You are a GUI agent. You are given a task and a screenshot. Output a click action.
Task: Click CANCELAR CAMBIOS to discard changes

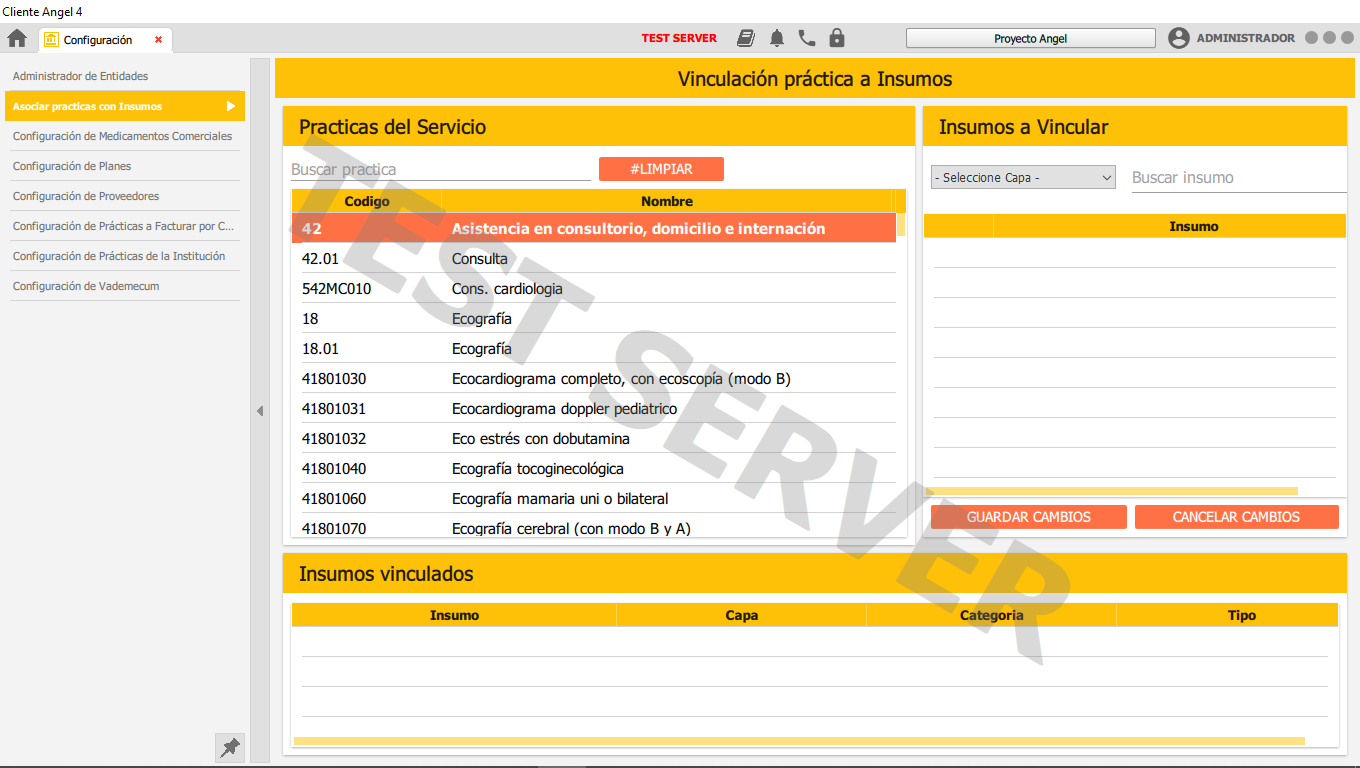click(x=1236, y=516)
